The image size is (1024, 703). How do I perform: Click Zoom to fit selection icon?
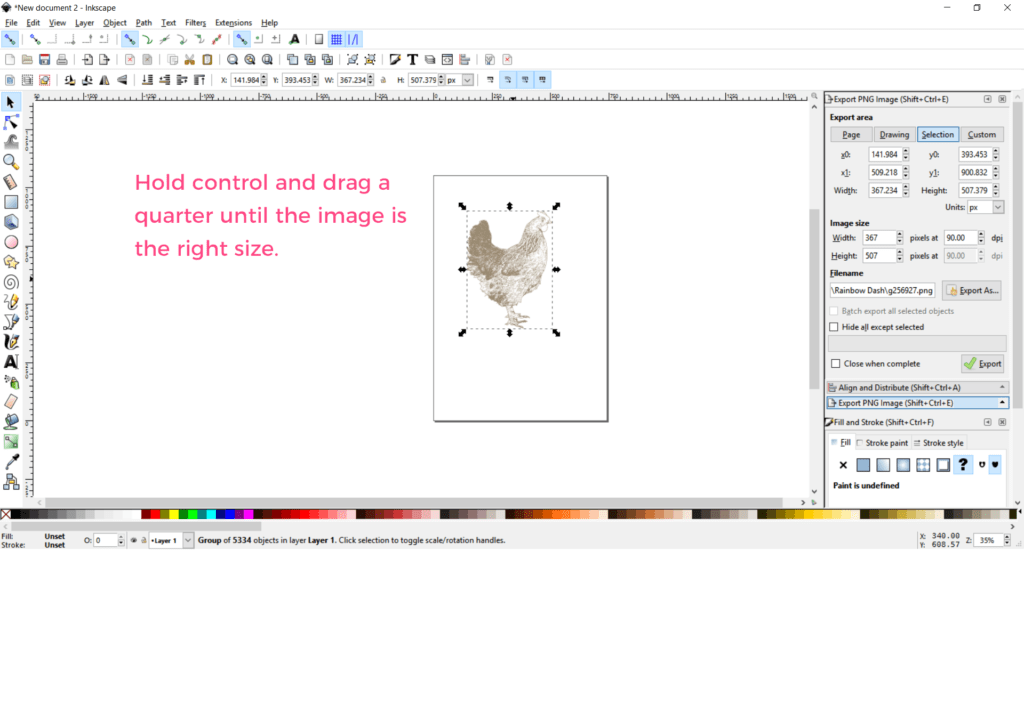(x=232, y=59)
